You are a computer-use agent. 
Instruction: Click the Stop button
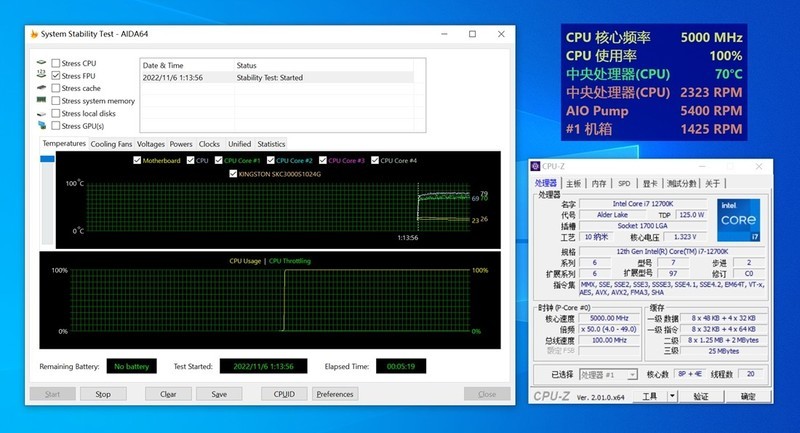point(103,394)
